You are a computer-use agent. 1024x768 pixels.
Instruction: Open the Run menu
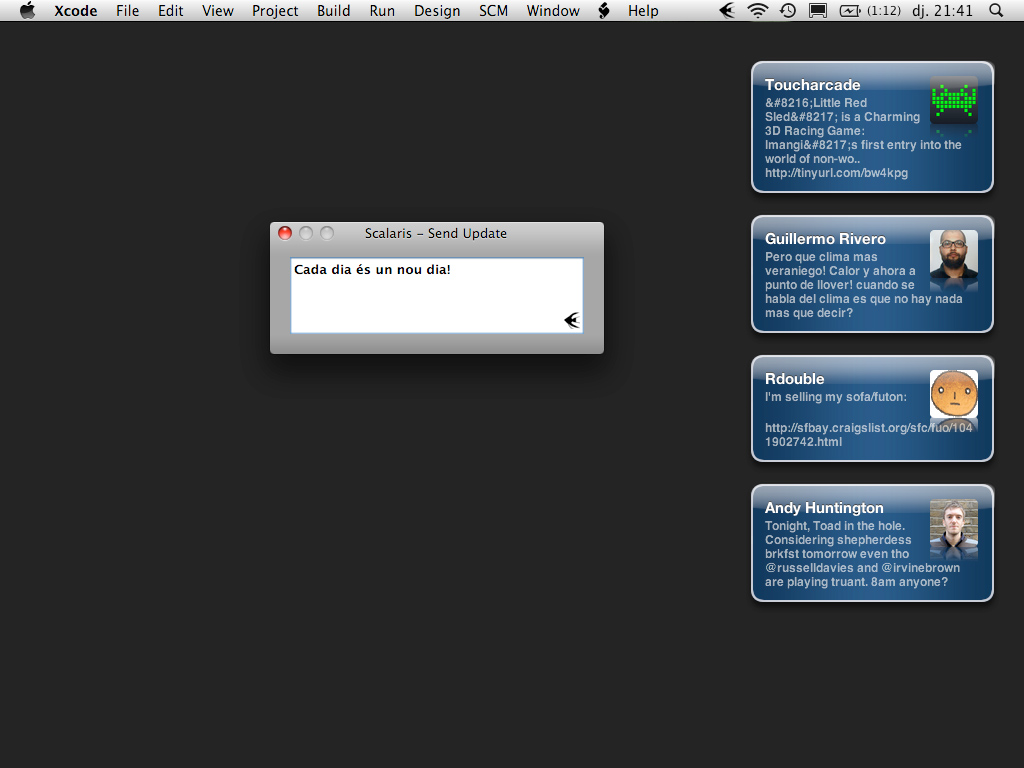(x=382, y=11)
